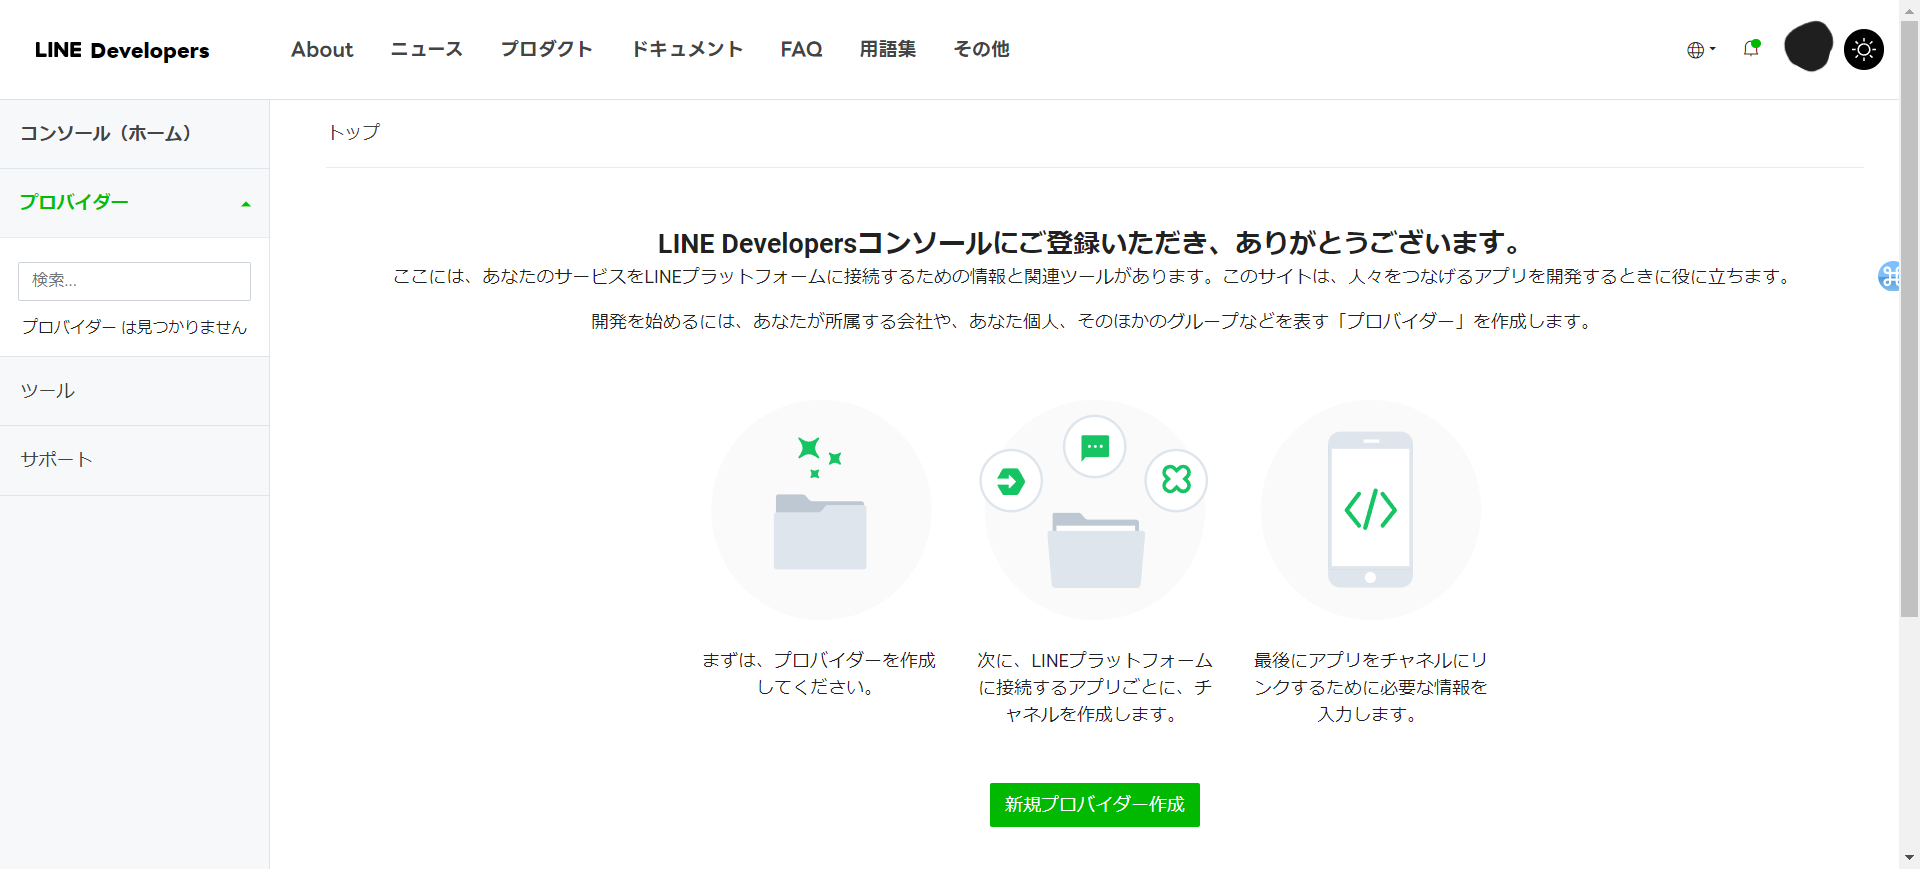Toggle light/dark theme sun button
This screenshot has width=1920, height=869.
[1864, 49]
